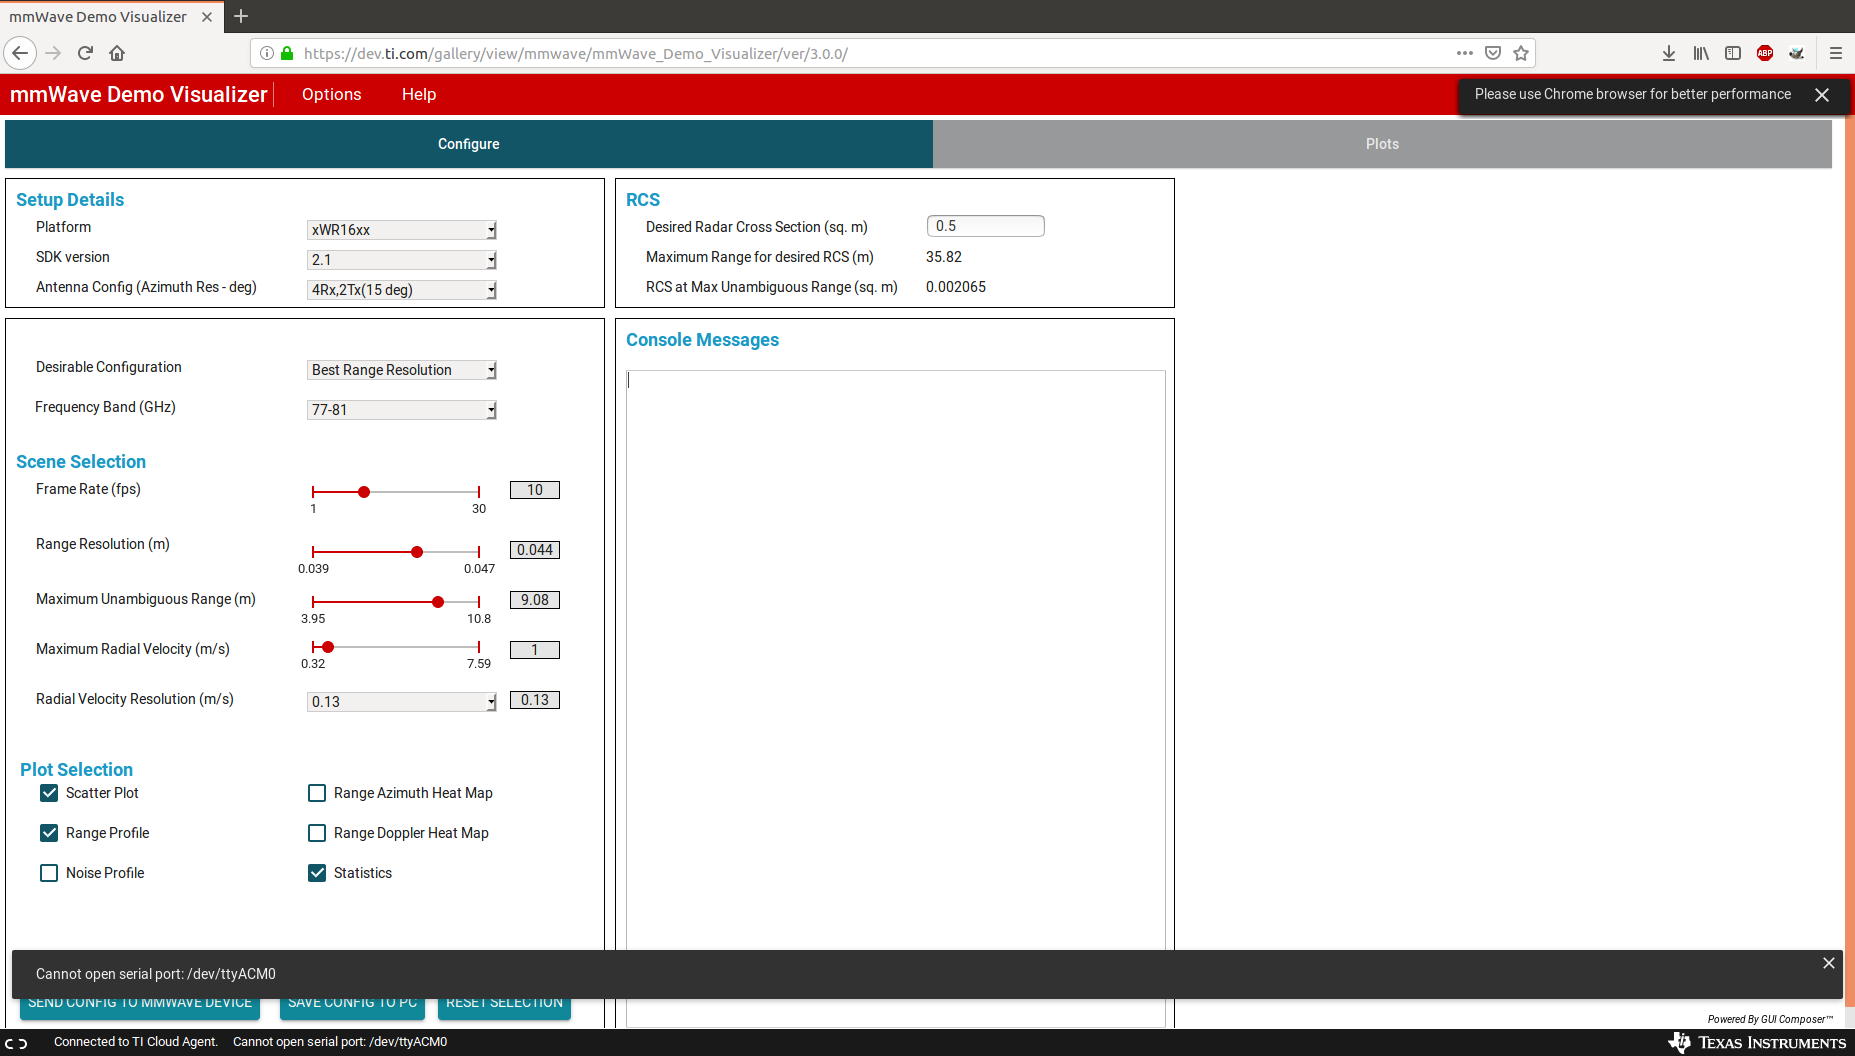Click the Range Resolution slider handle

coord(417,552)
